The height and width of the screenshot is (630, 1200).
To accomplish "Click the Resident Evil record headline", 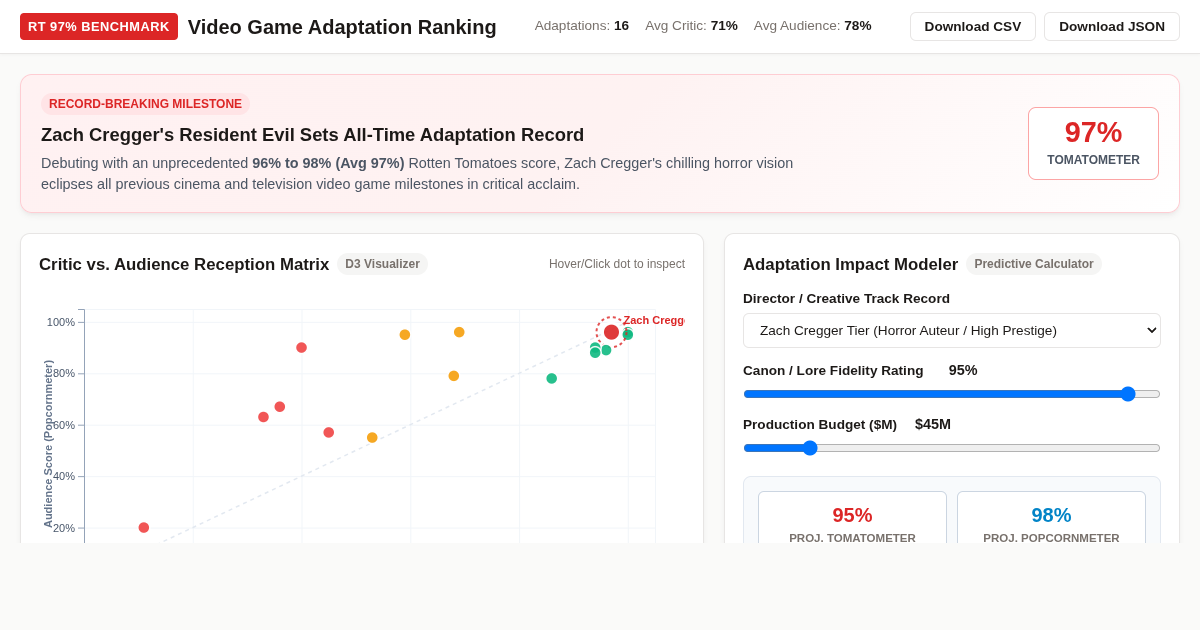I will [x=312, y=135].
